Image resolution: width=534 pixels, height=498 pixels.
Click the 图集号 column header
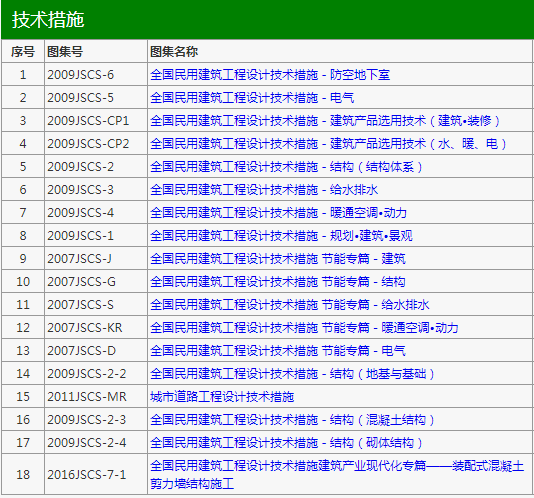coord(65,51)
